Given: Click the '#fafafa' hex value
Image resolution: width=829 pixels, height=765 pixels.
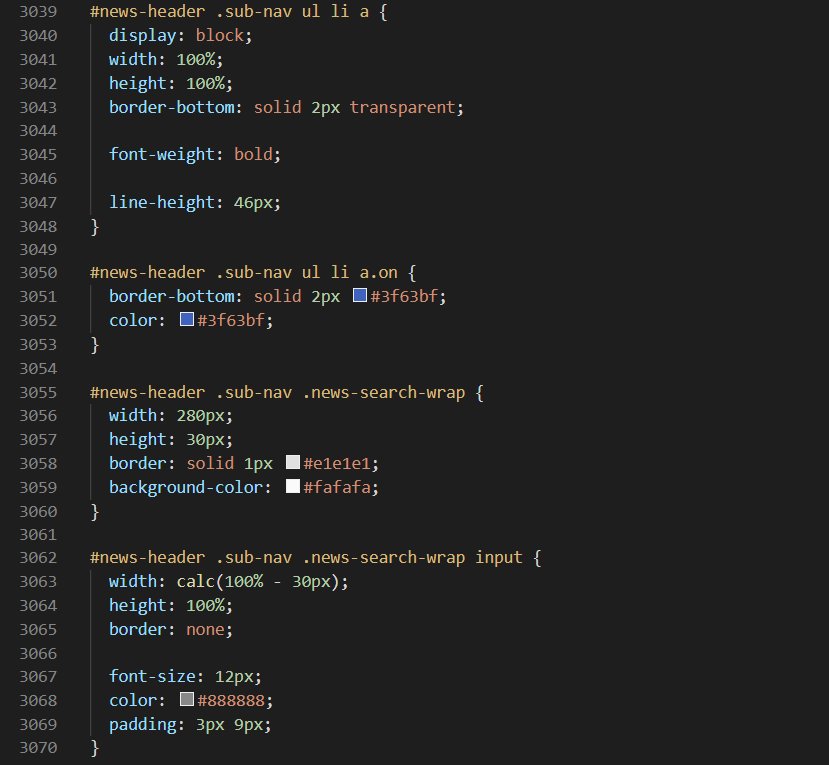Looking at the screenshot, I should click(x=337, y=487).
